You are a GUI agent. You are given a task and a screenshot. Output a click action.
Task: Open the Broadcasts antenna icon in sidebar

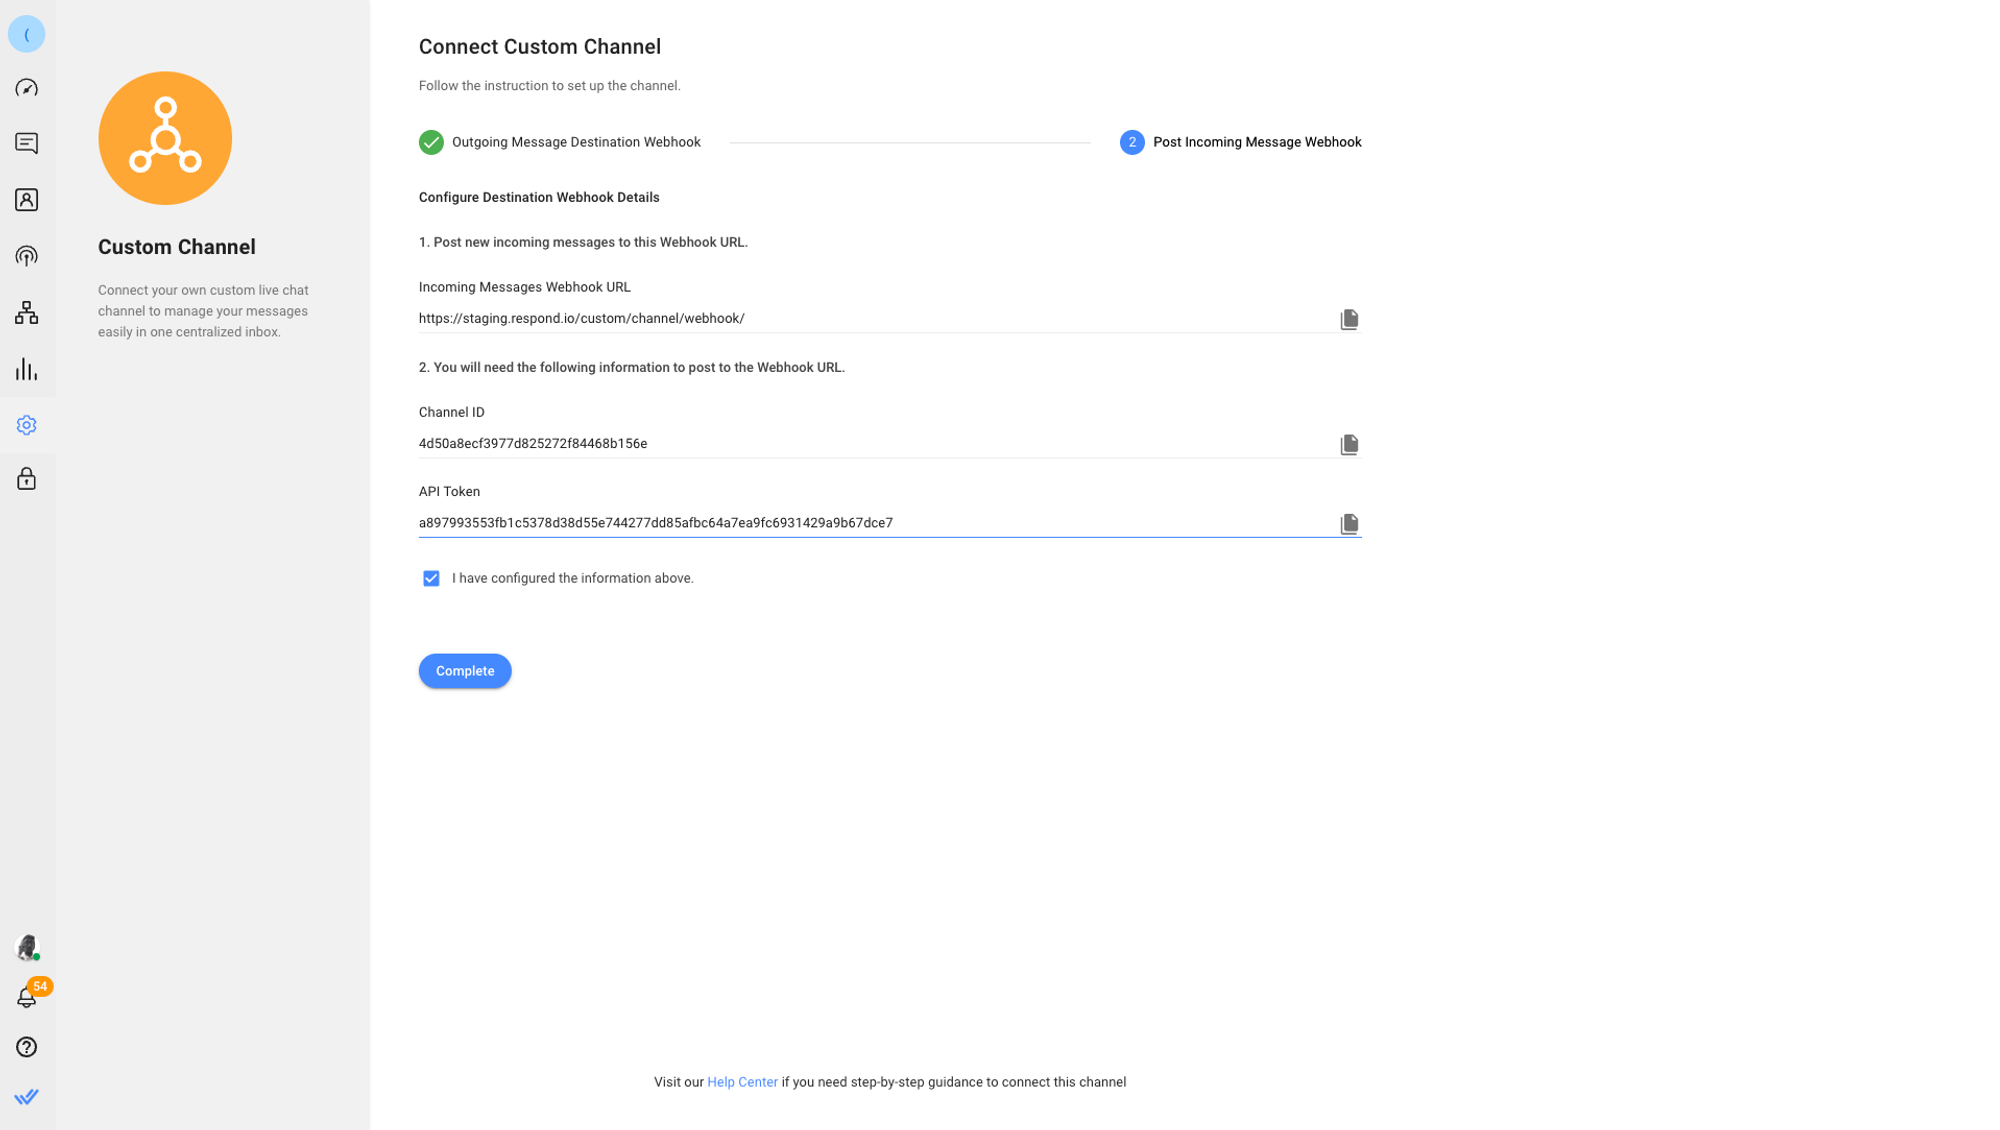[27, 256]
